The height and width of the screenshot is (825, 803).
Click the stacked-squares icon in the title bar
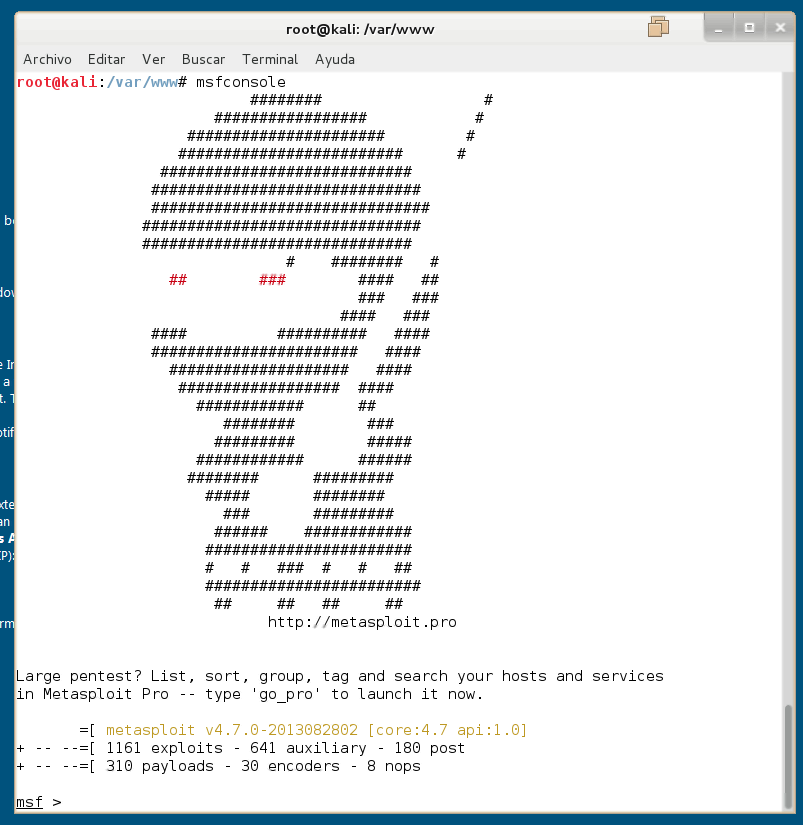pos(658,27)
